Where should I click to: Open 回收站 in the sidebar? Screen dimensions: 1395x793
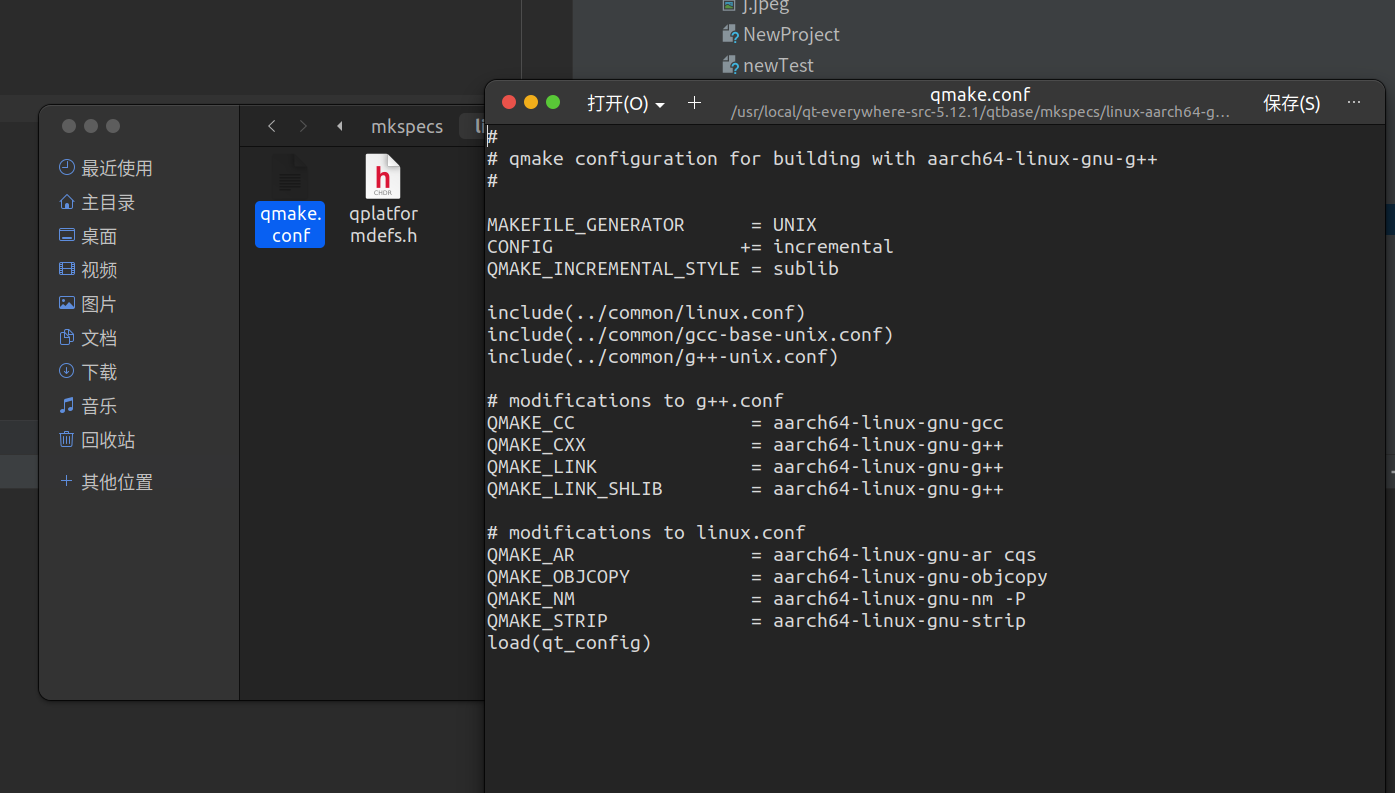tap(97, 440)
